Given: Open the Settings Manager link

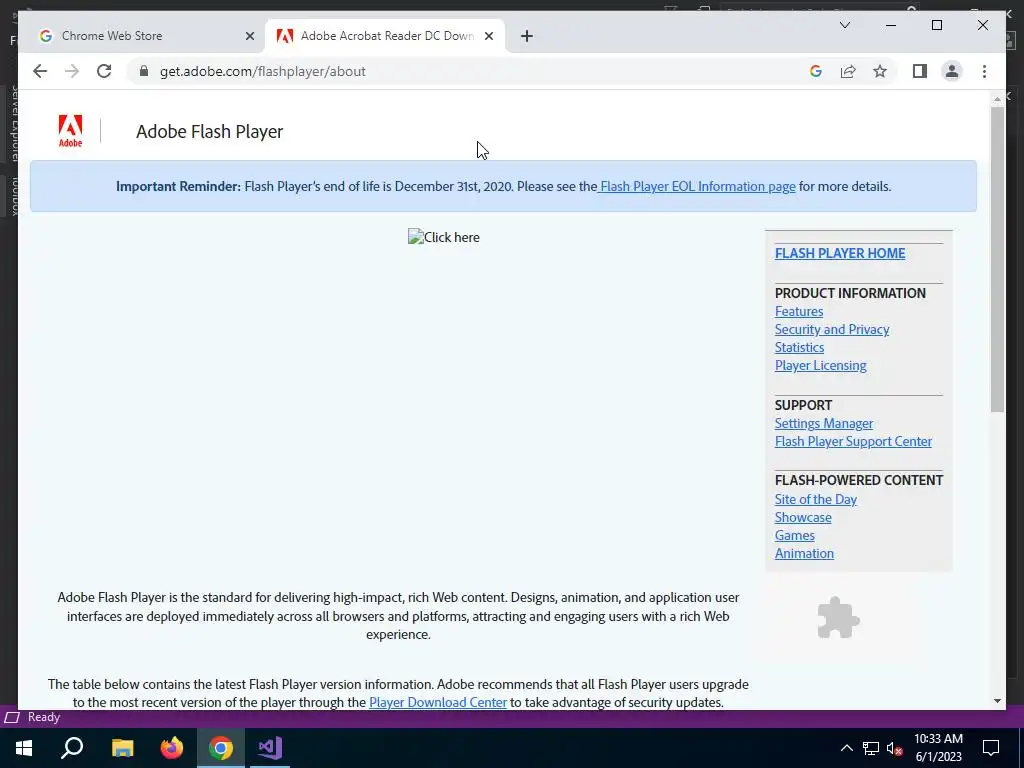Looking at the screenshot, I should (x=824, y=423).
